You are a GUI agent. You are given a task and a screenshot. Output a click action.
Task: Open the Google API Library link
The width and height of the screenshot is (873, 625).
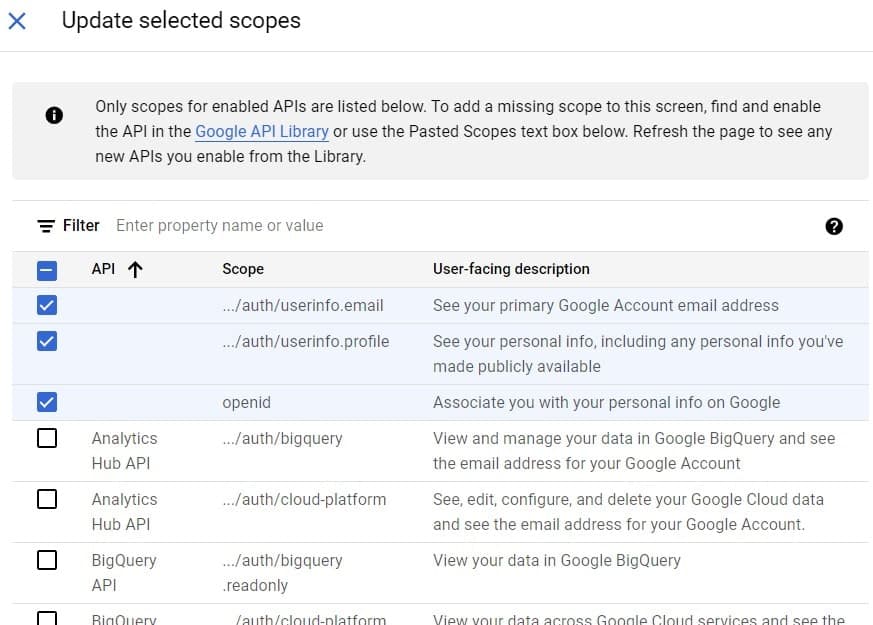click(263, 131)
